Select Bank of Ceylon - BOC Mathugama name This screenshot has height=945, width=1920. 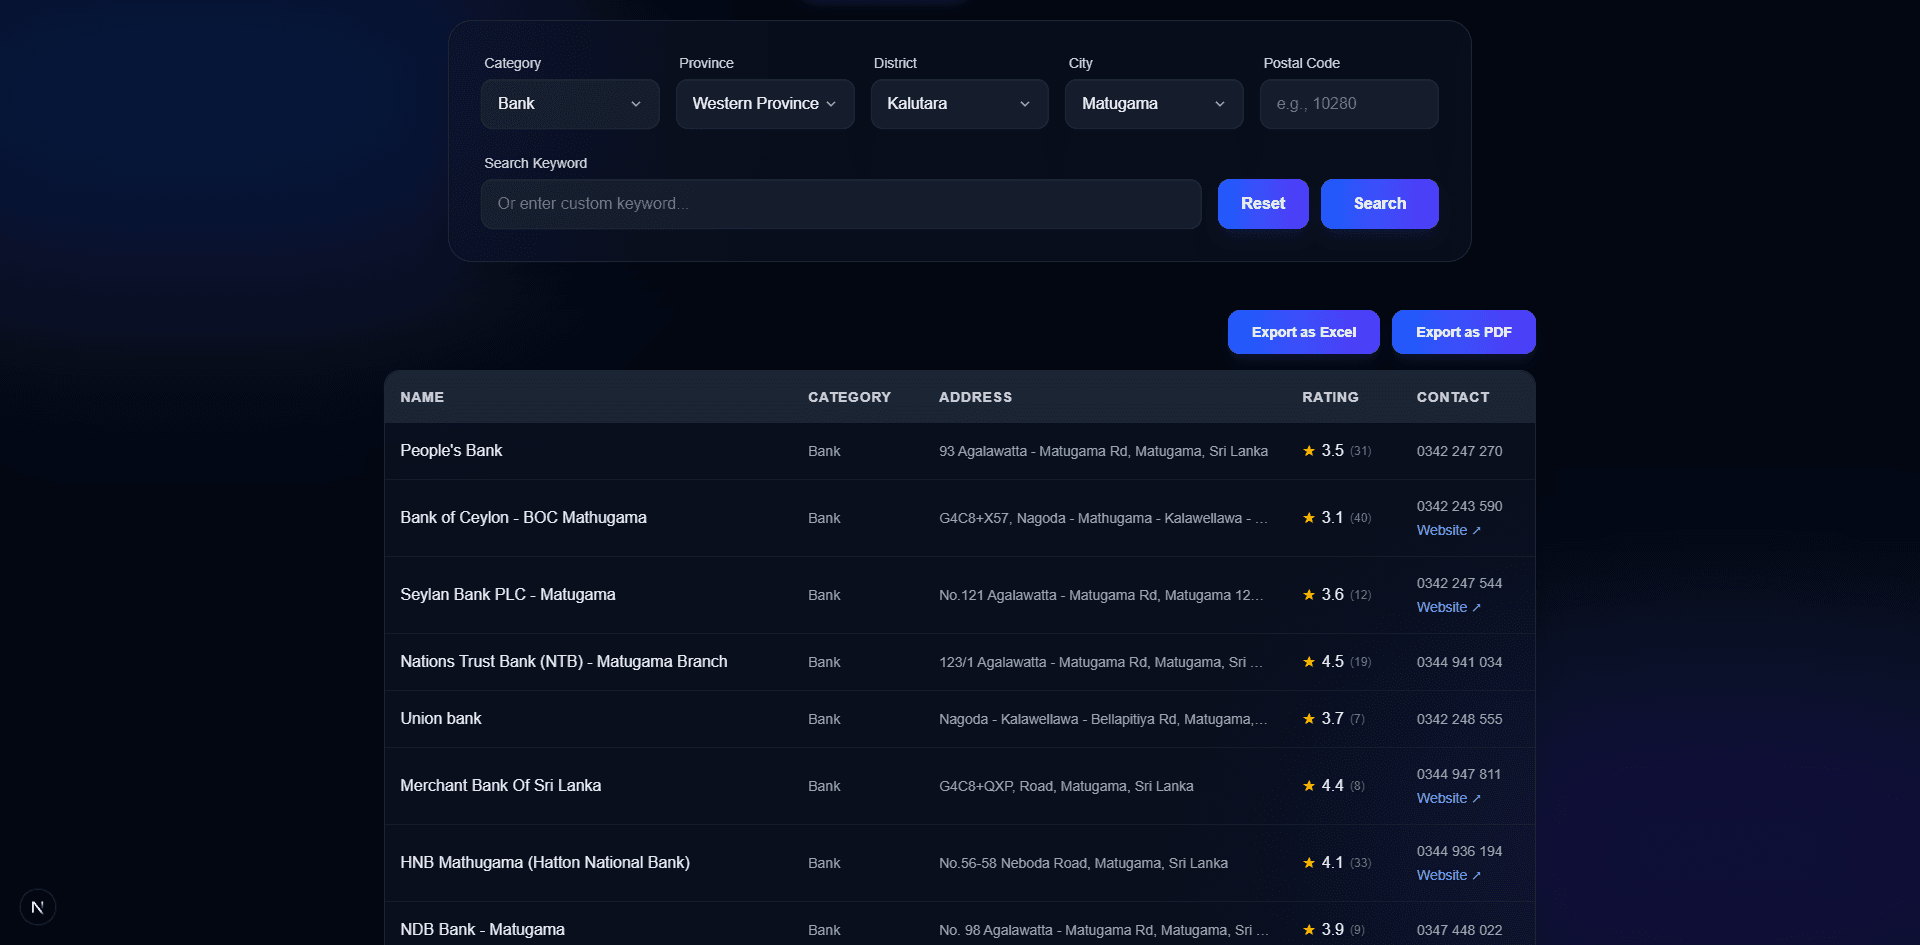pos(523,518)
